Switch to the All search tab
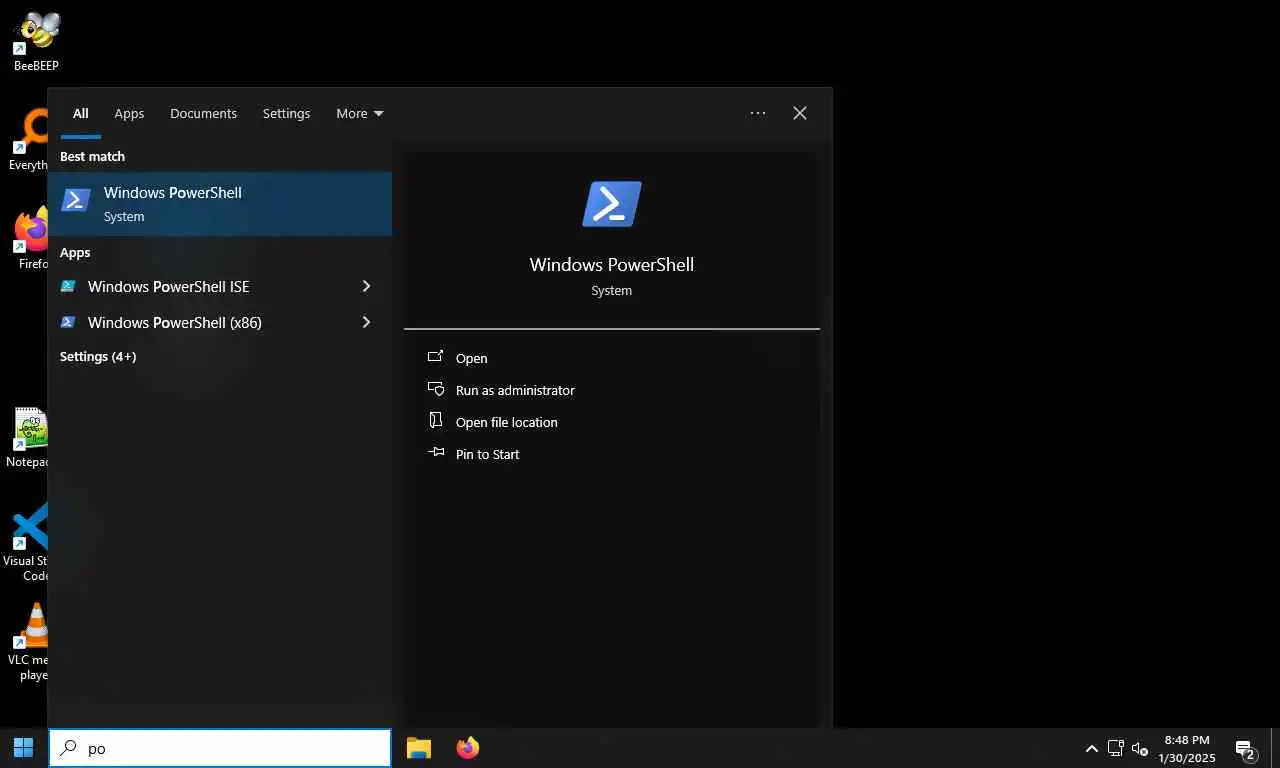Viewport: 1280px width, 768px height. pos(80,113)
